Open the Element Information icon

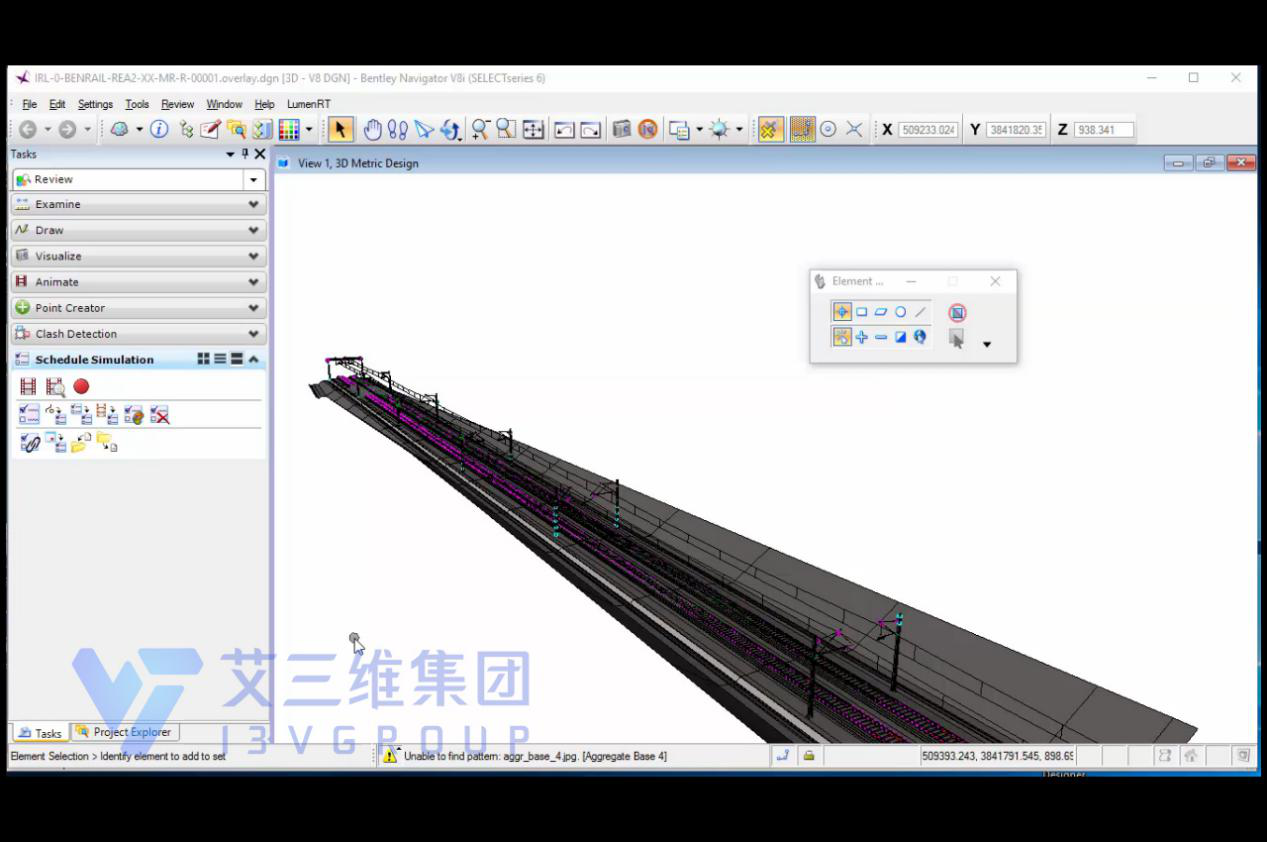(x=159, y=129)
